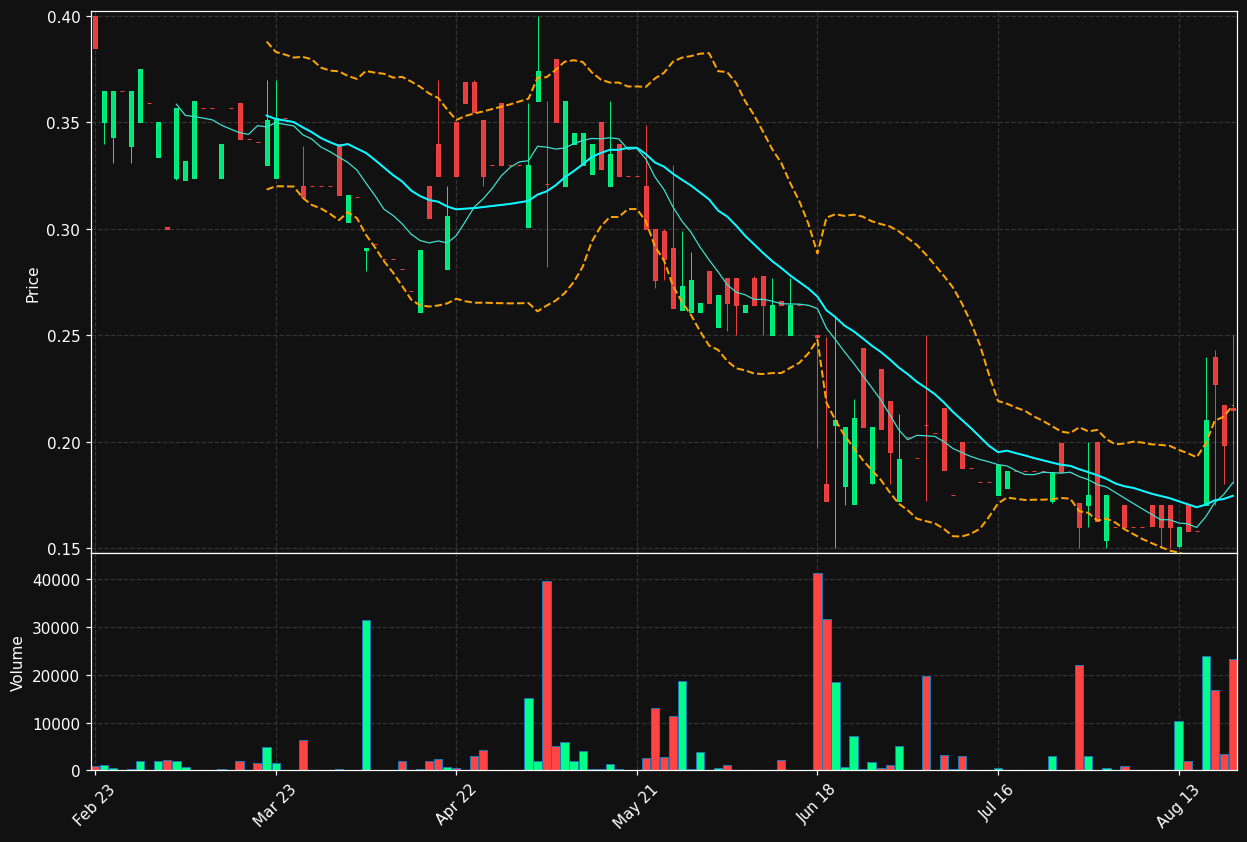1247x842 pixels.
Task: Click the tallest red volume bar at Jun 18
Action: tap(817, 671)
